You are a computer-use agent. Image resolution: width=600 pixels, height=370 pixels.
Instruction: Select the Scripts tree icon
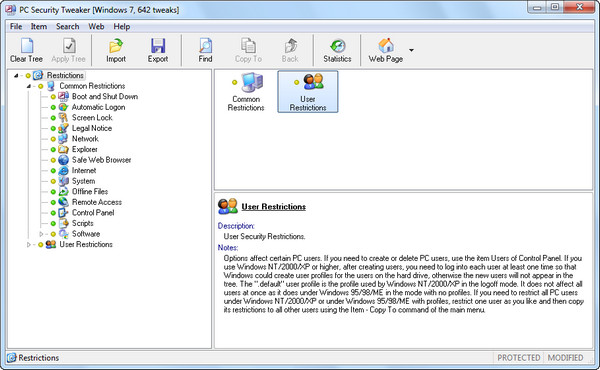pyautogui.click(x=63, y=223)
